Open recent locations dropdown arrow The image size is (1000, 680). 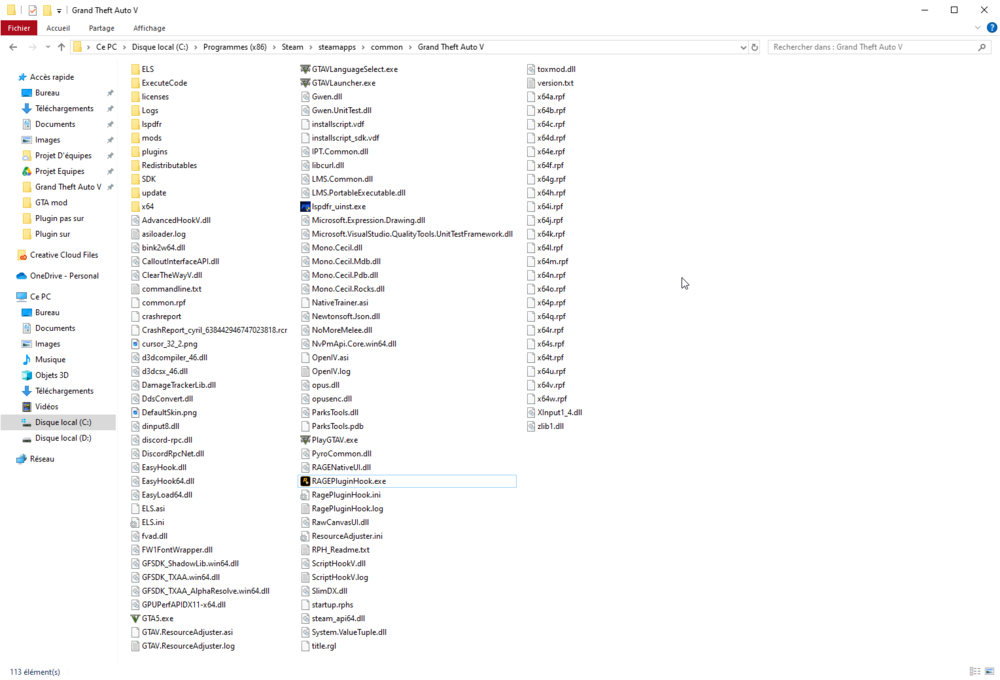click(48, 47)
